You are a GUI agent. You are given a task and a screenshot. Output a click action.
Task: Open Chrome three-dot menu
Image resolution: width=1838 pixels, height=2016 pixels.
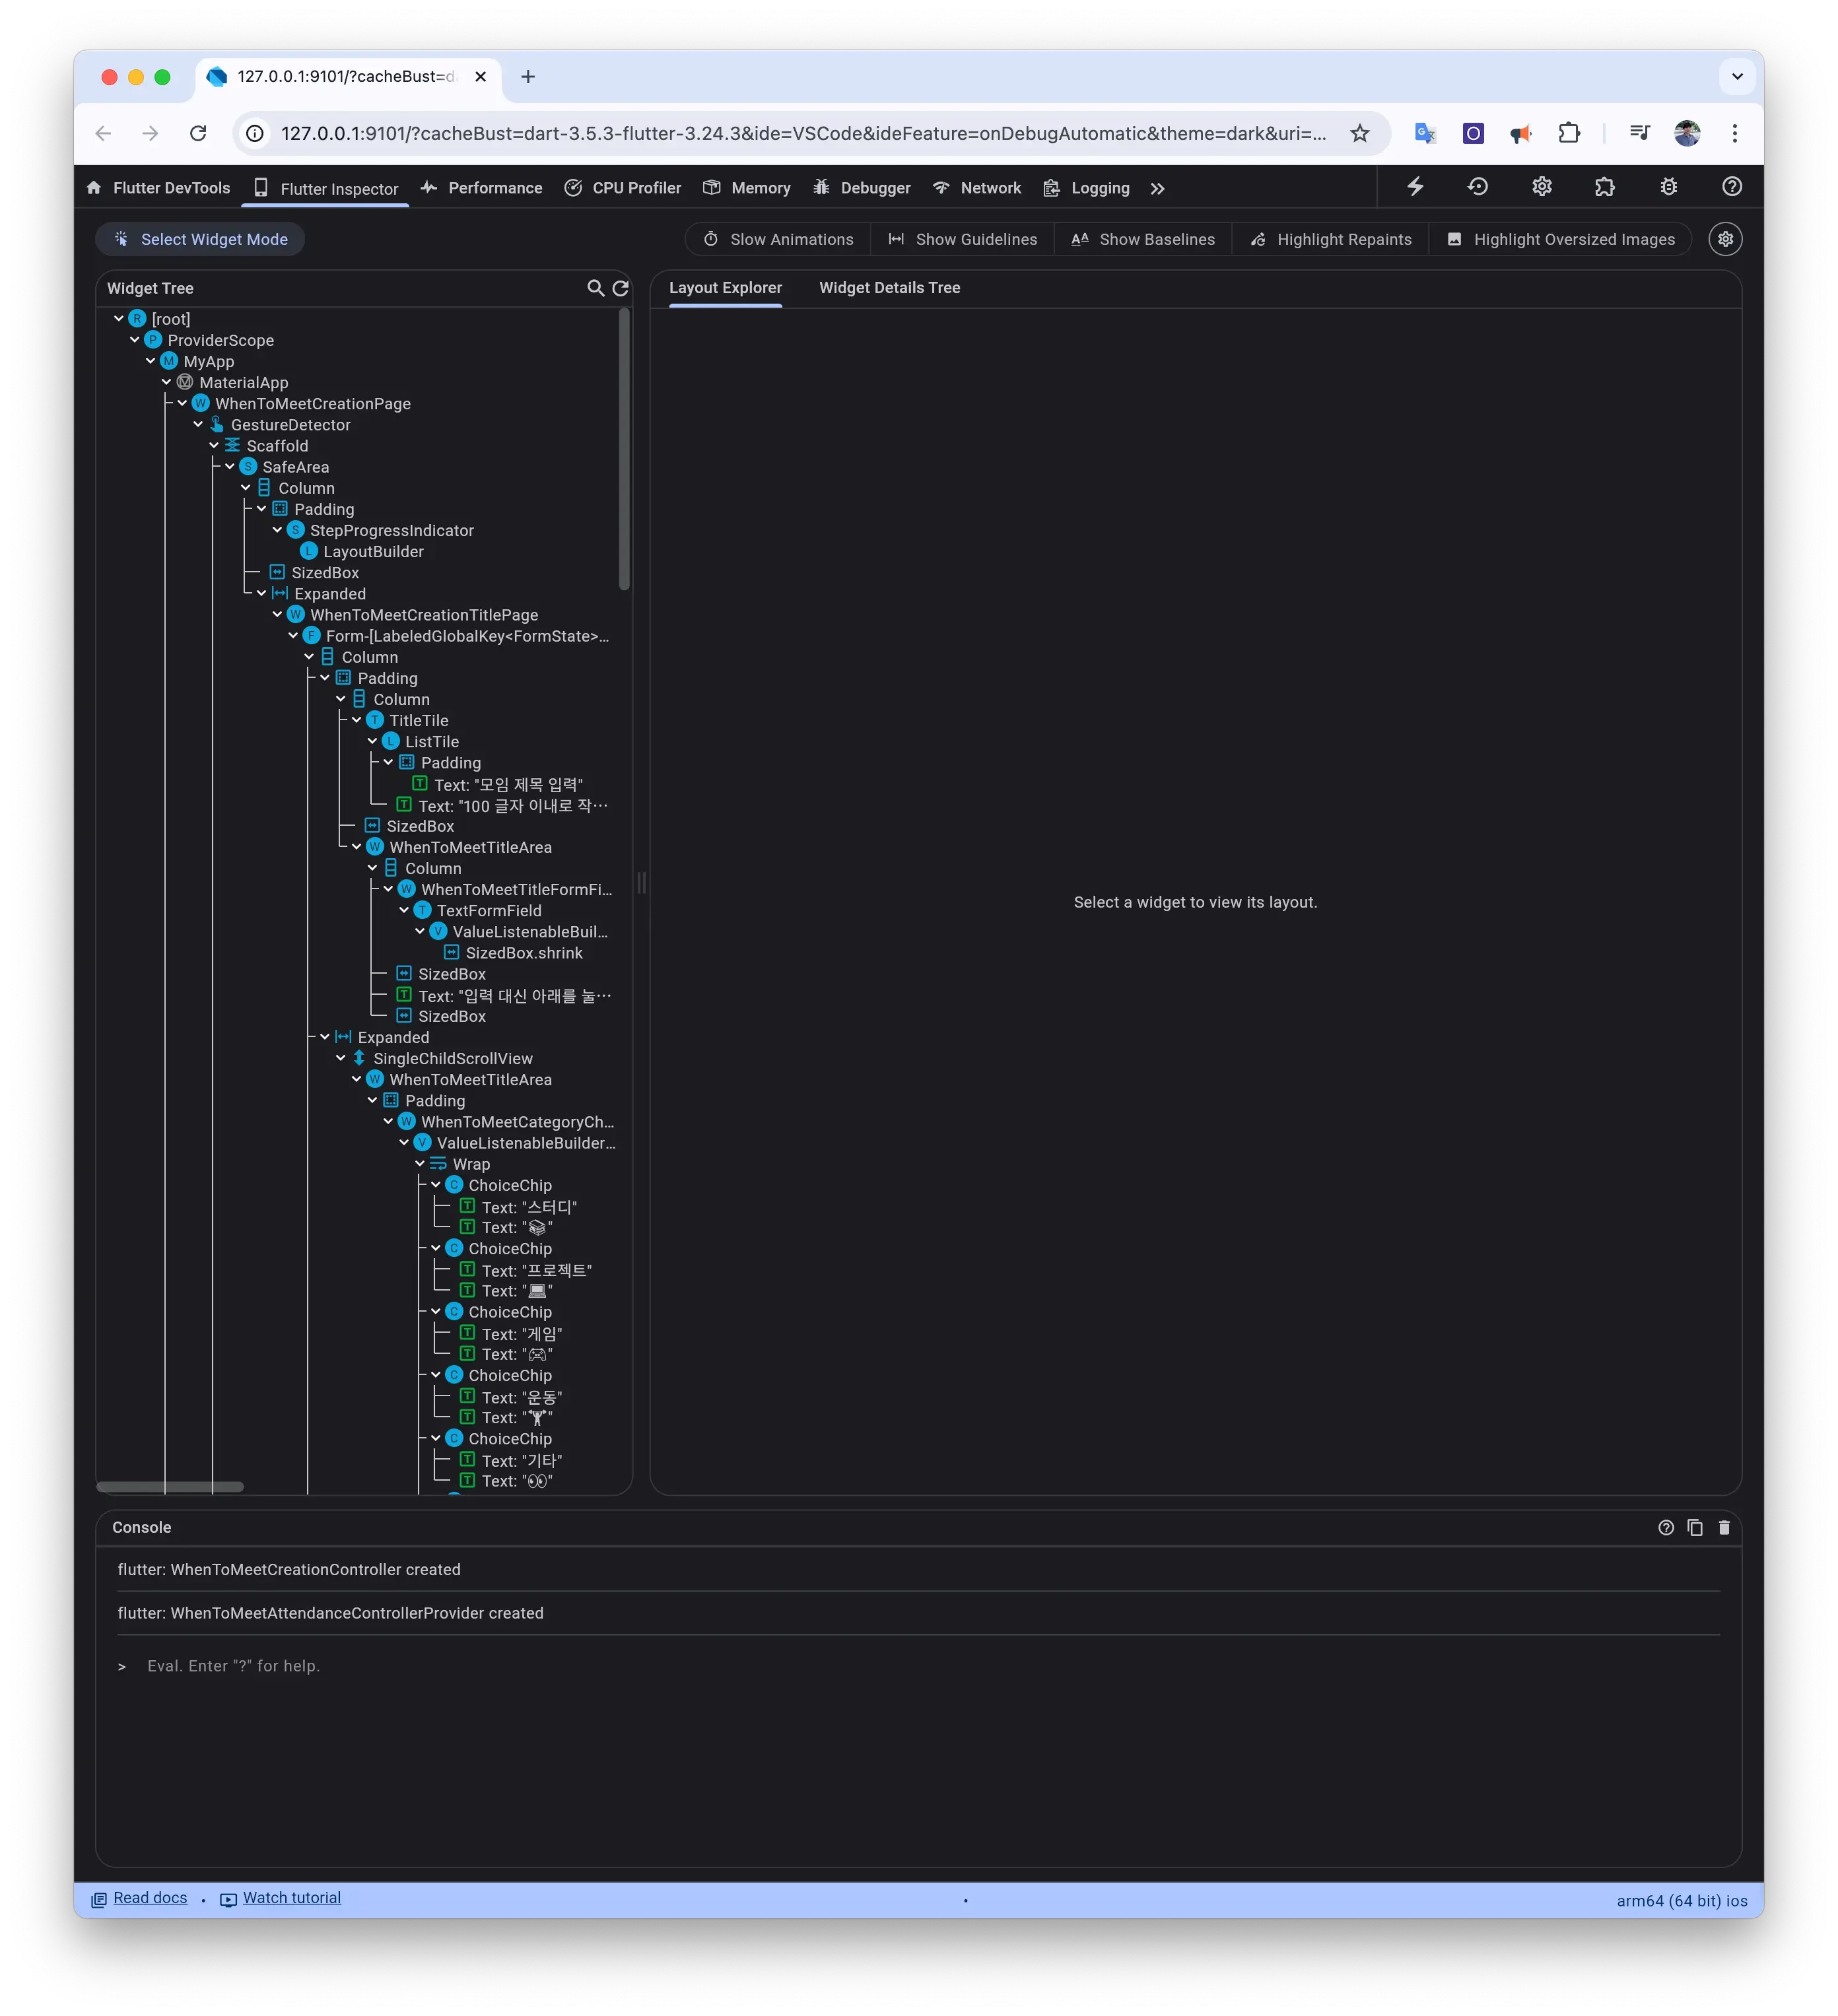pyautogui.click(x=1735, y=133)
